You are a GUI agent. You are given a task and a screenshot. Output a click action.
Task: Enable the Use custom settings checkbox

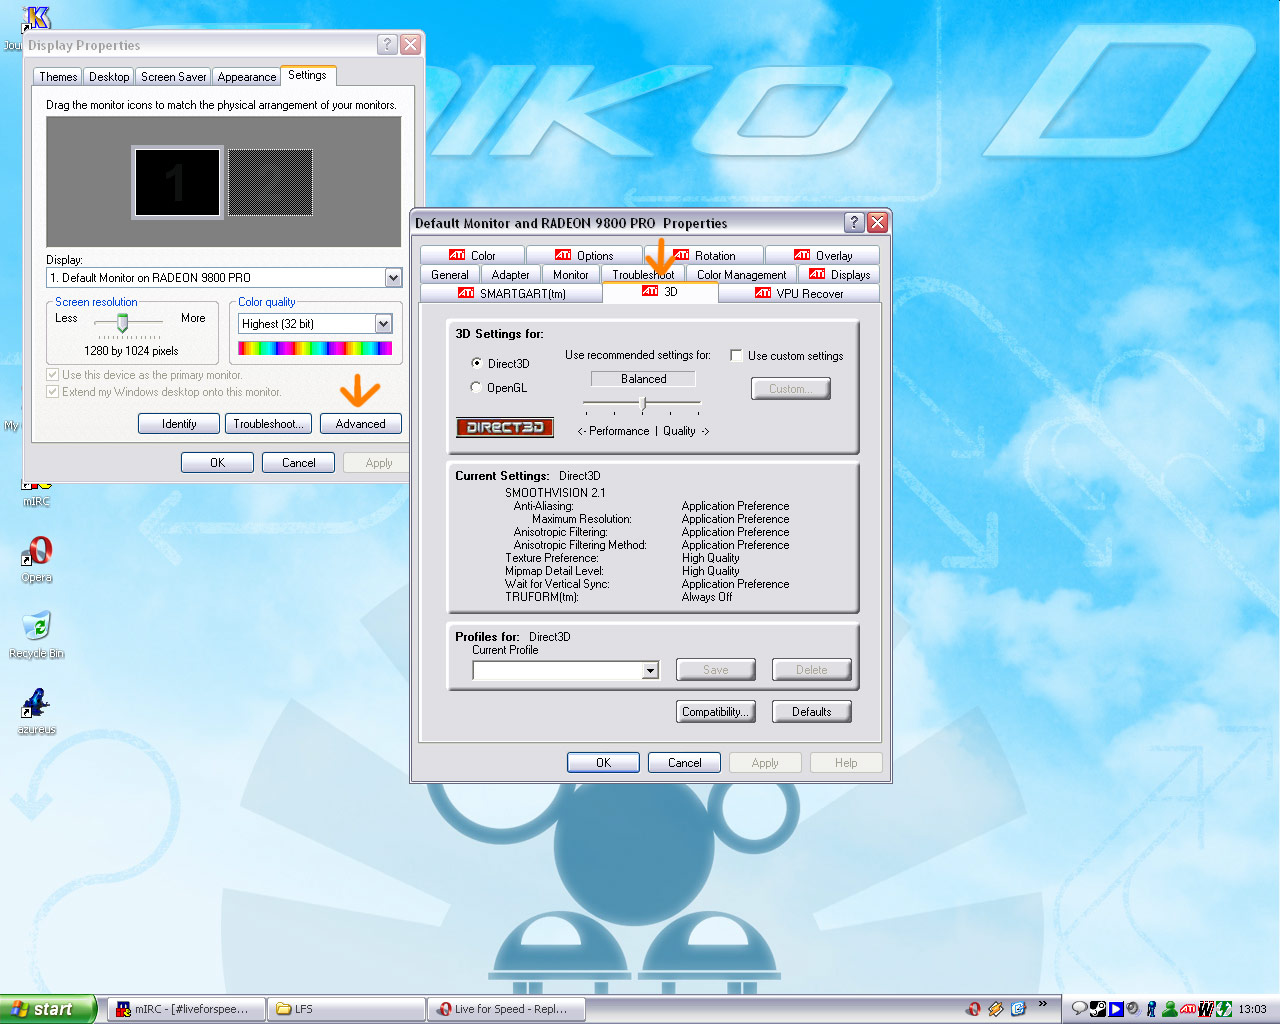tap(736, 355)
